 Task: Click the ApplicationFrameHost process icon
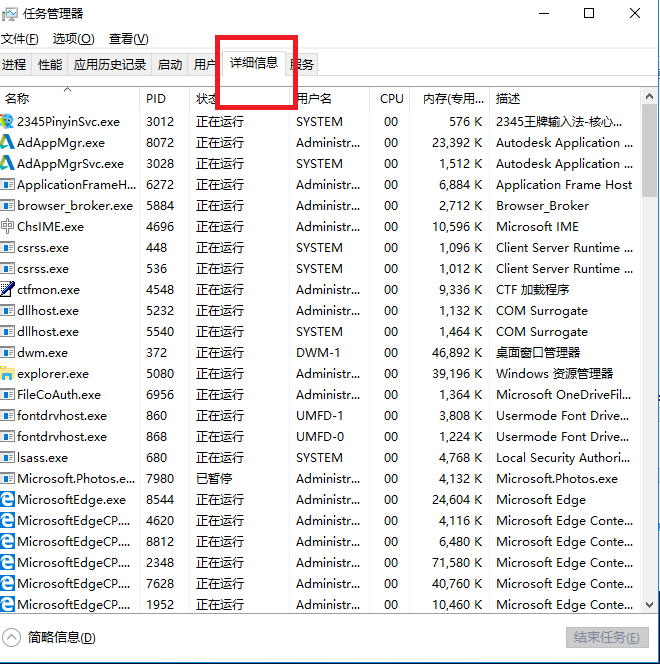pyautogui.click(x=7, y=185)
